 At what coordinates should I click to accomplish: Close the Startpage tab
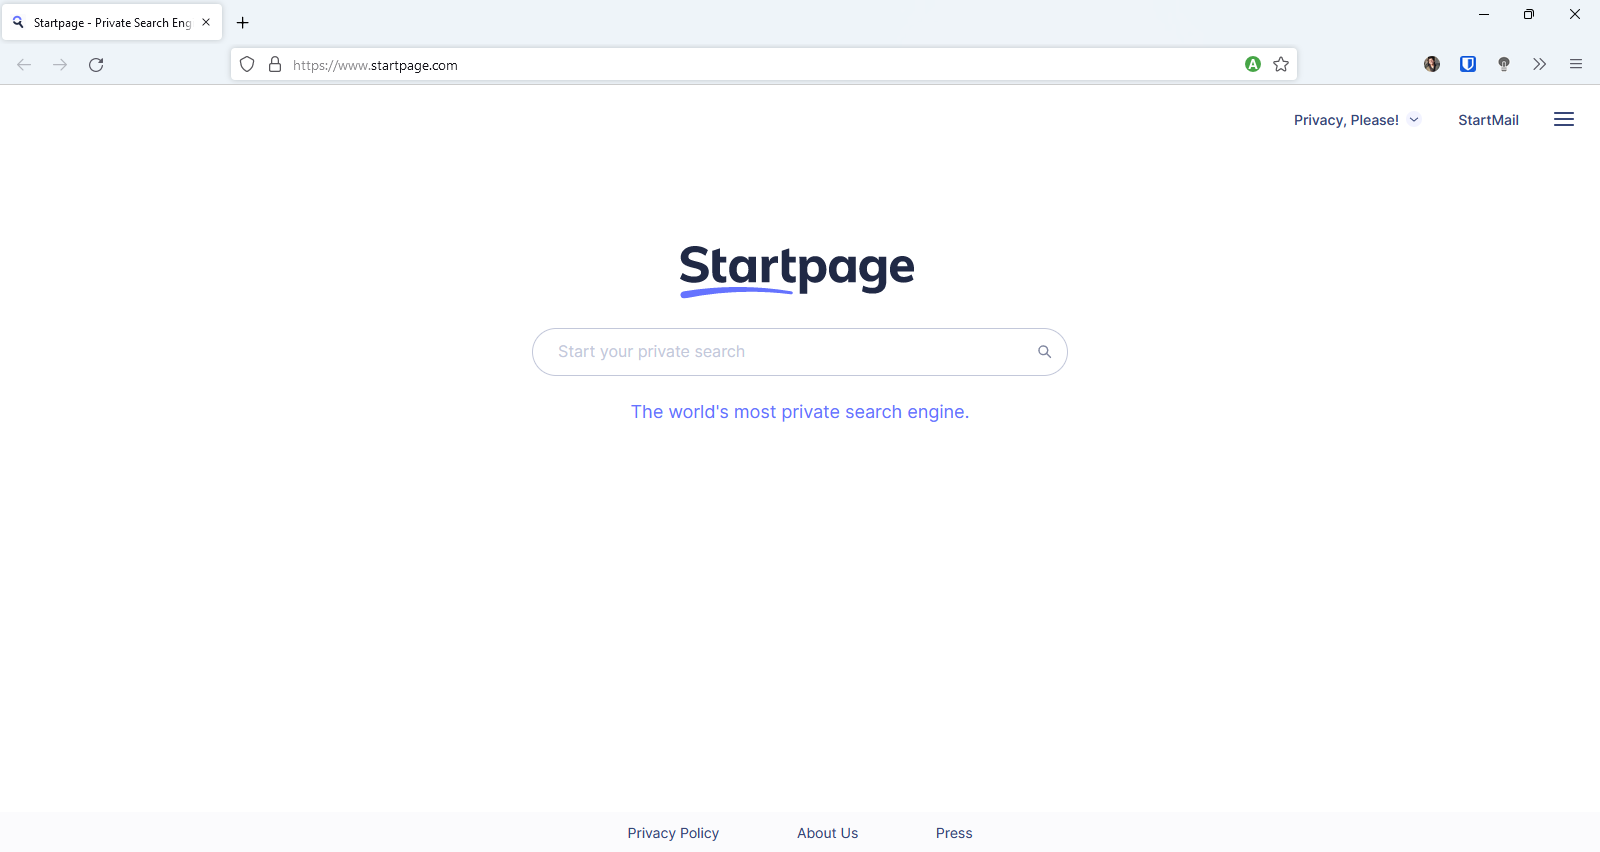pos(206,22)
